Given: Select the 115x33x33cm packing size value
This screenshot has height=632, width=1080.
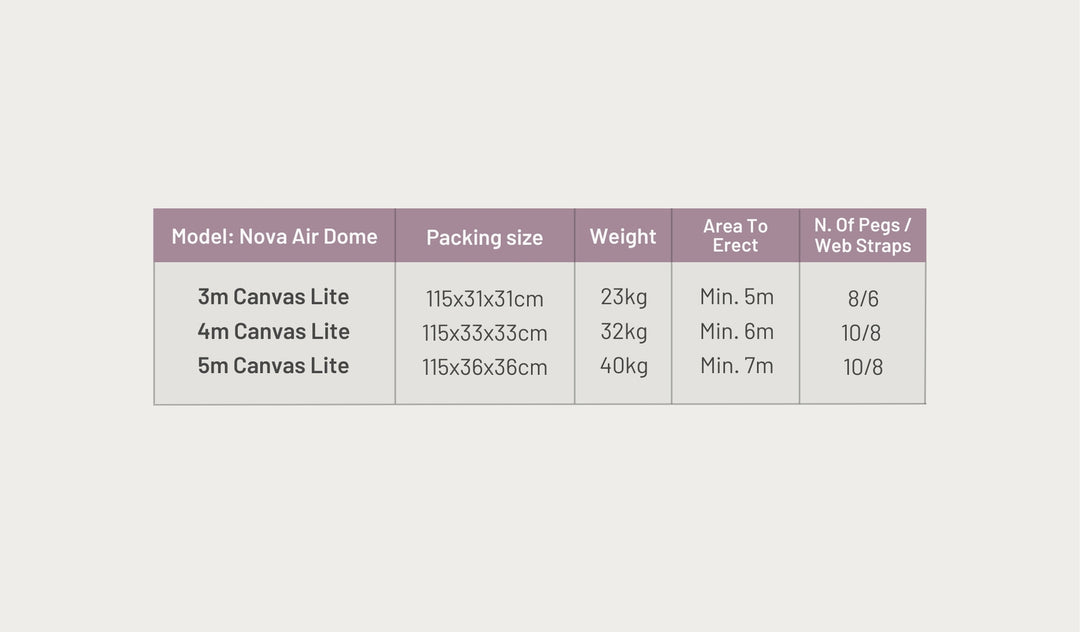Looking at the screenshot, I should click(484, 333).
